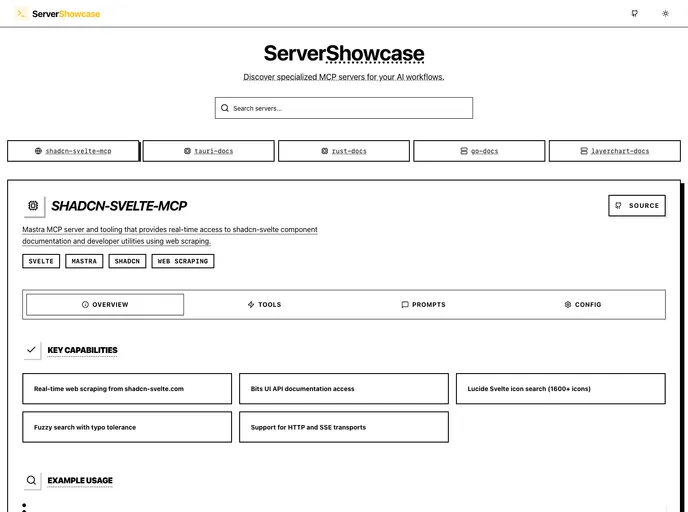
Task: Select the shadcn-svelte-mcp server button
Action: point(73,151)
